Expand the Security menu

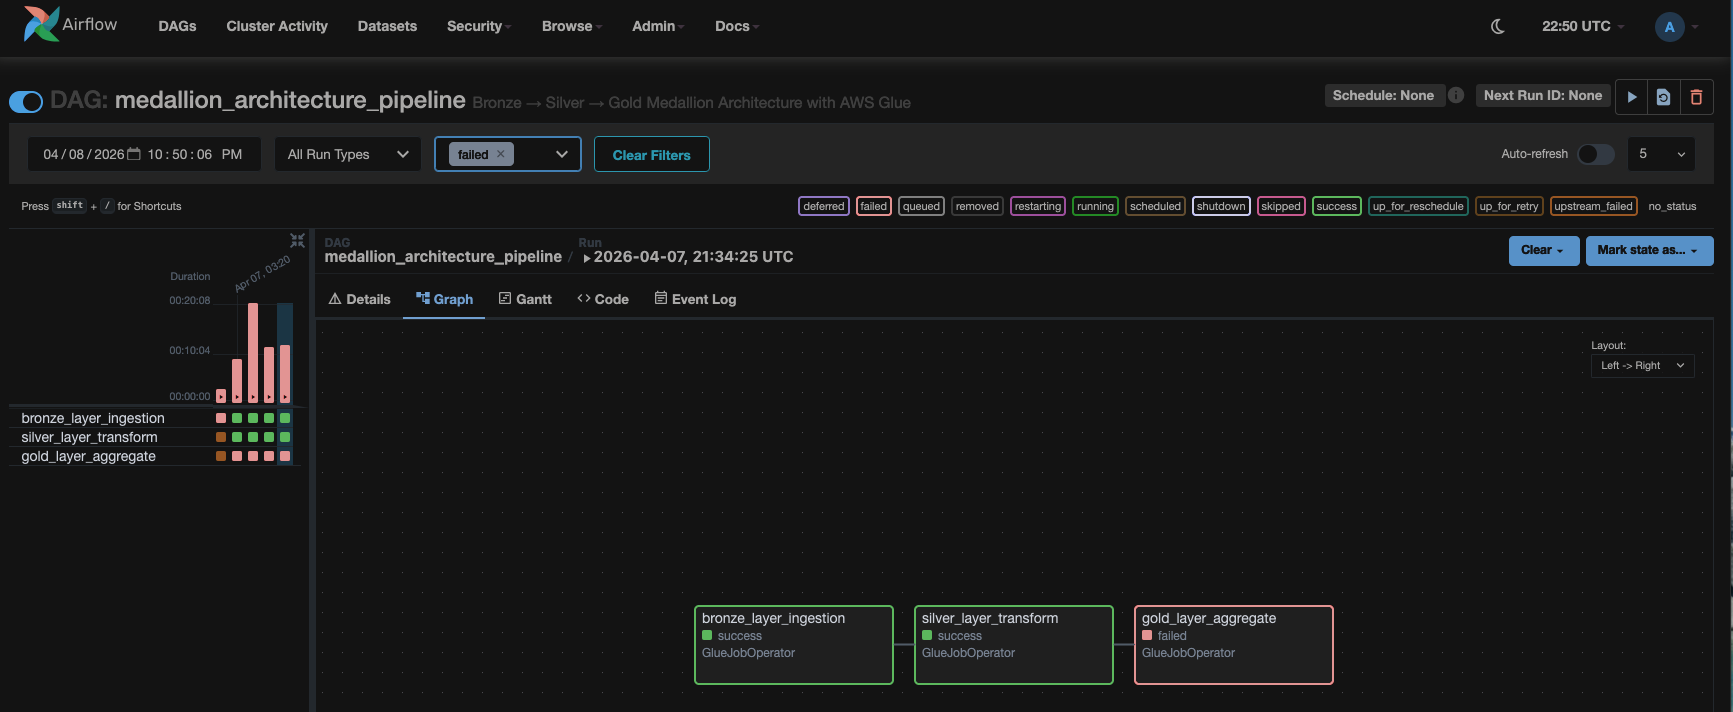coord(478,26)
